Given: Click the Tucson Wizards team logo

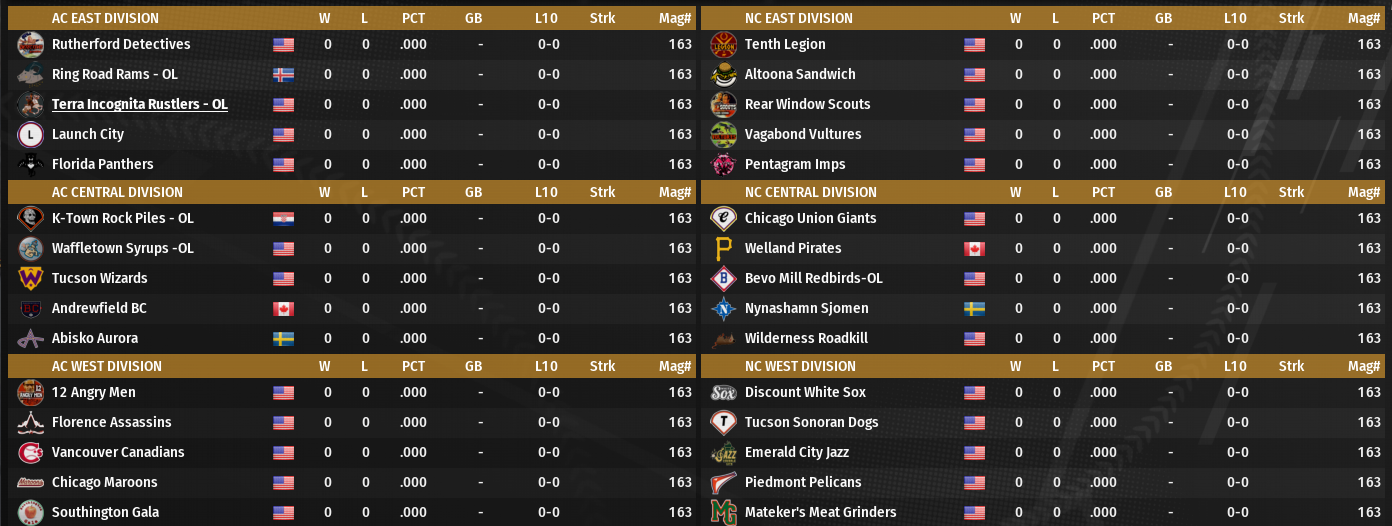Looking at the screenshot, I should (31, 279).
